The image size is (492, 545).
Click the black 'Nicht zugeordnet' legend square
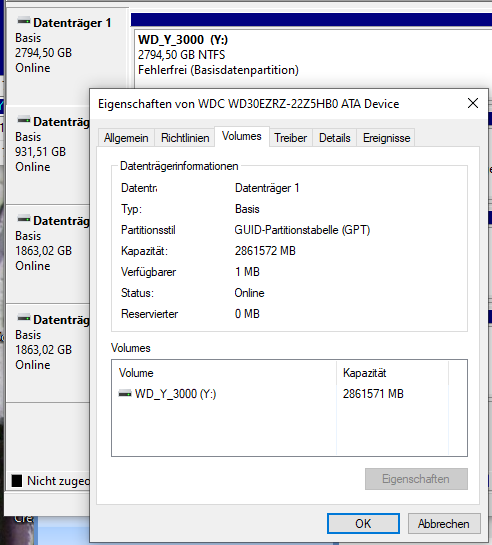pyautogui.click(x=17, y=481)
